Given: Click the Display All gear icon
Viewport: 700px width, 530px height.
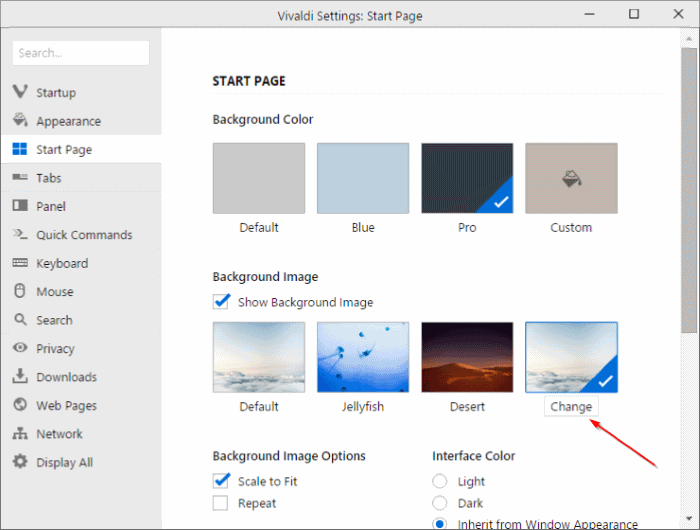Looking at the screenshot, I should 20,461.
